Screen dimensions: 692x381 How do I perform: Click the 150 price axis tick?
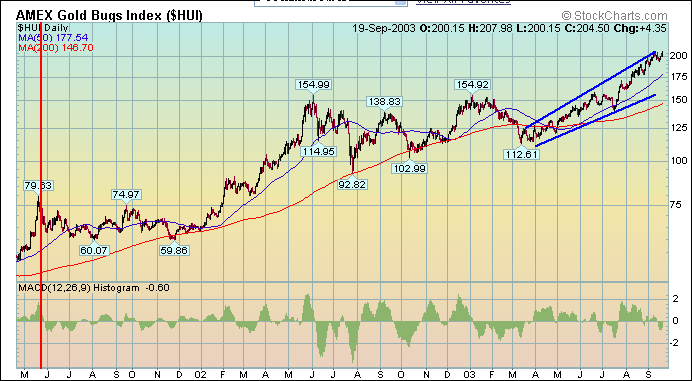click(x=680, y=100)
